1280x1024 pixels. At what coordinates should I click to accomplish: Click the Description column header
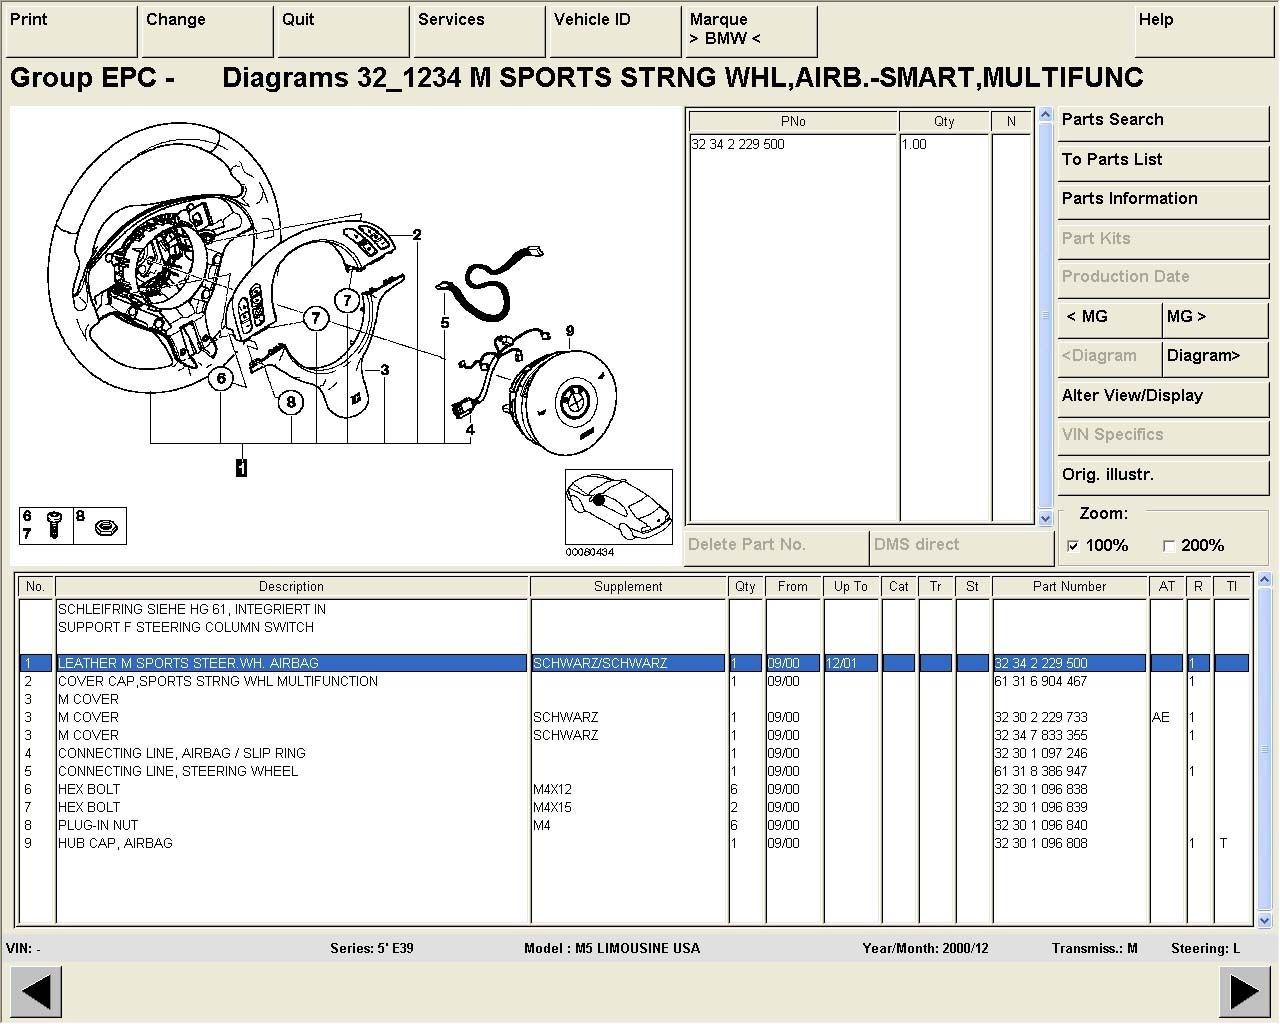coord(291,587)
